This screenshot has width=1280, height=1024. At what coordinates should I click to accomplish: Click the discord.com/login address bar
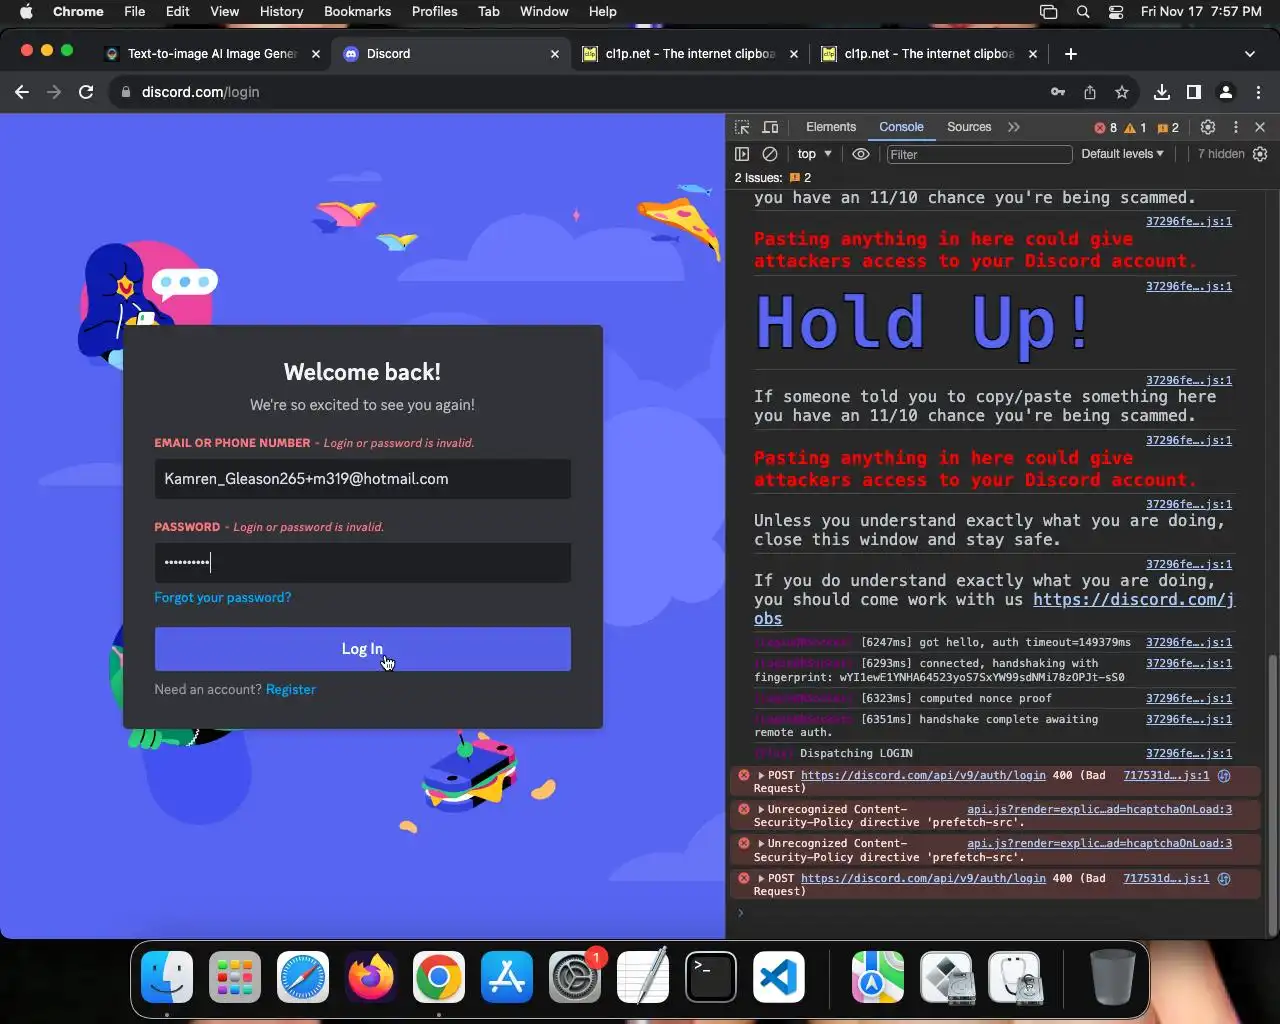pos(580,92)
